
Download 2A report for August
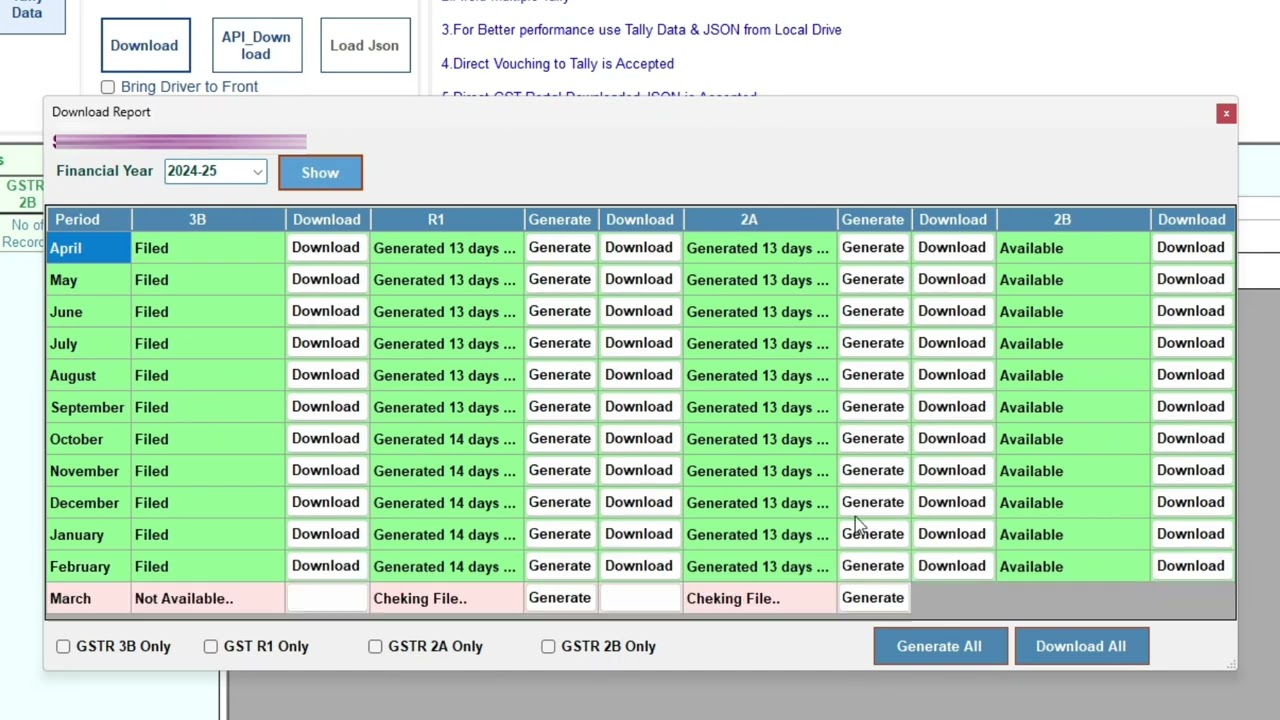coord(952,374)
